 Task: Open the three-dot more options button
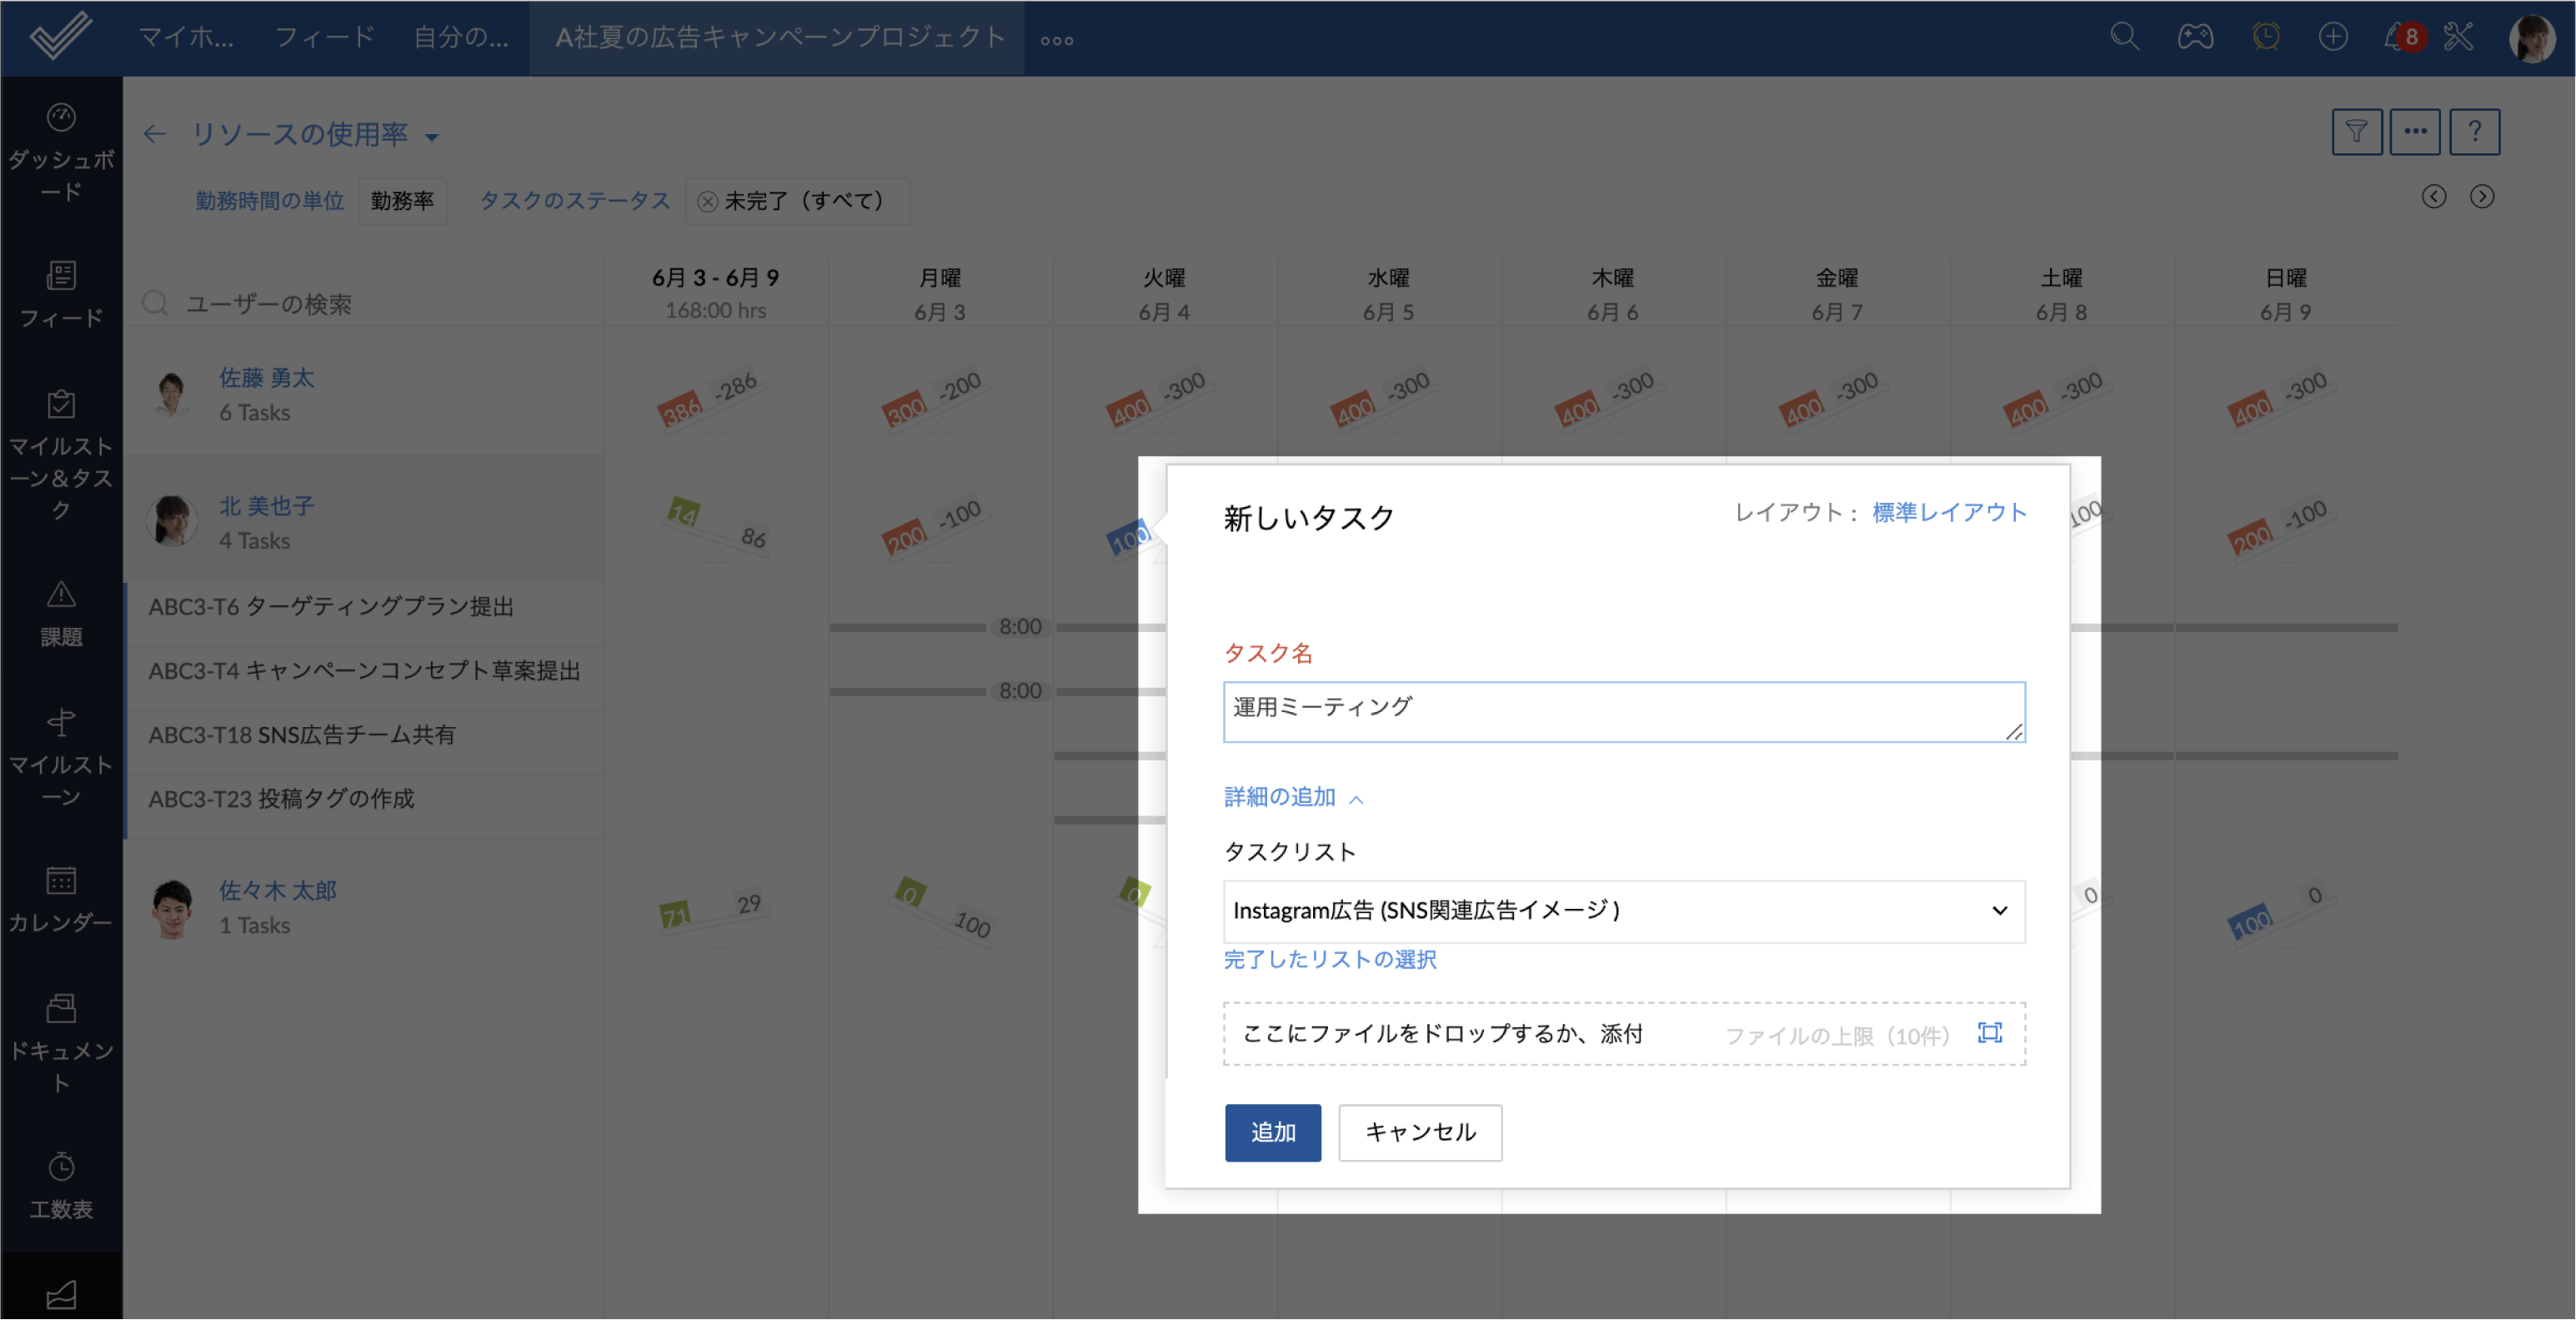tap(2415, 131)
